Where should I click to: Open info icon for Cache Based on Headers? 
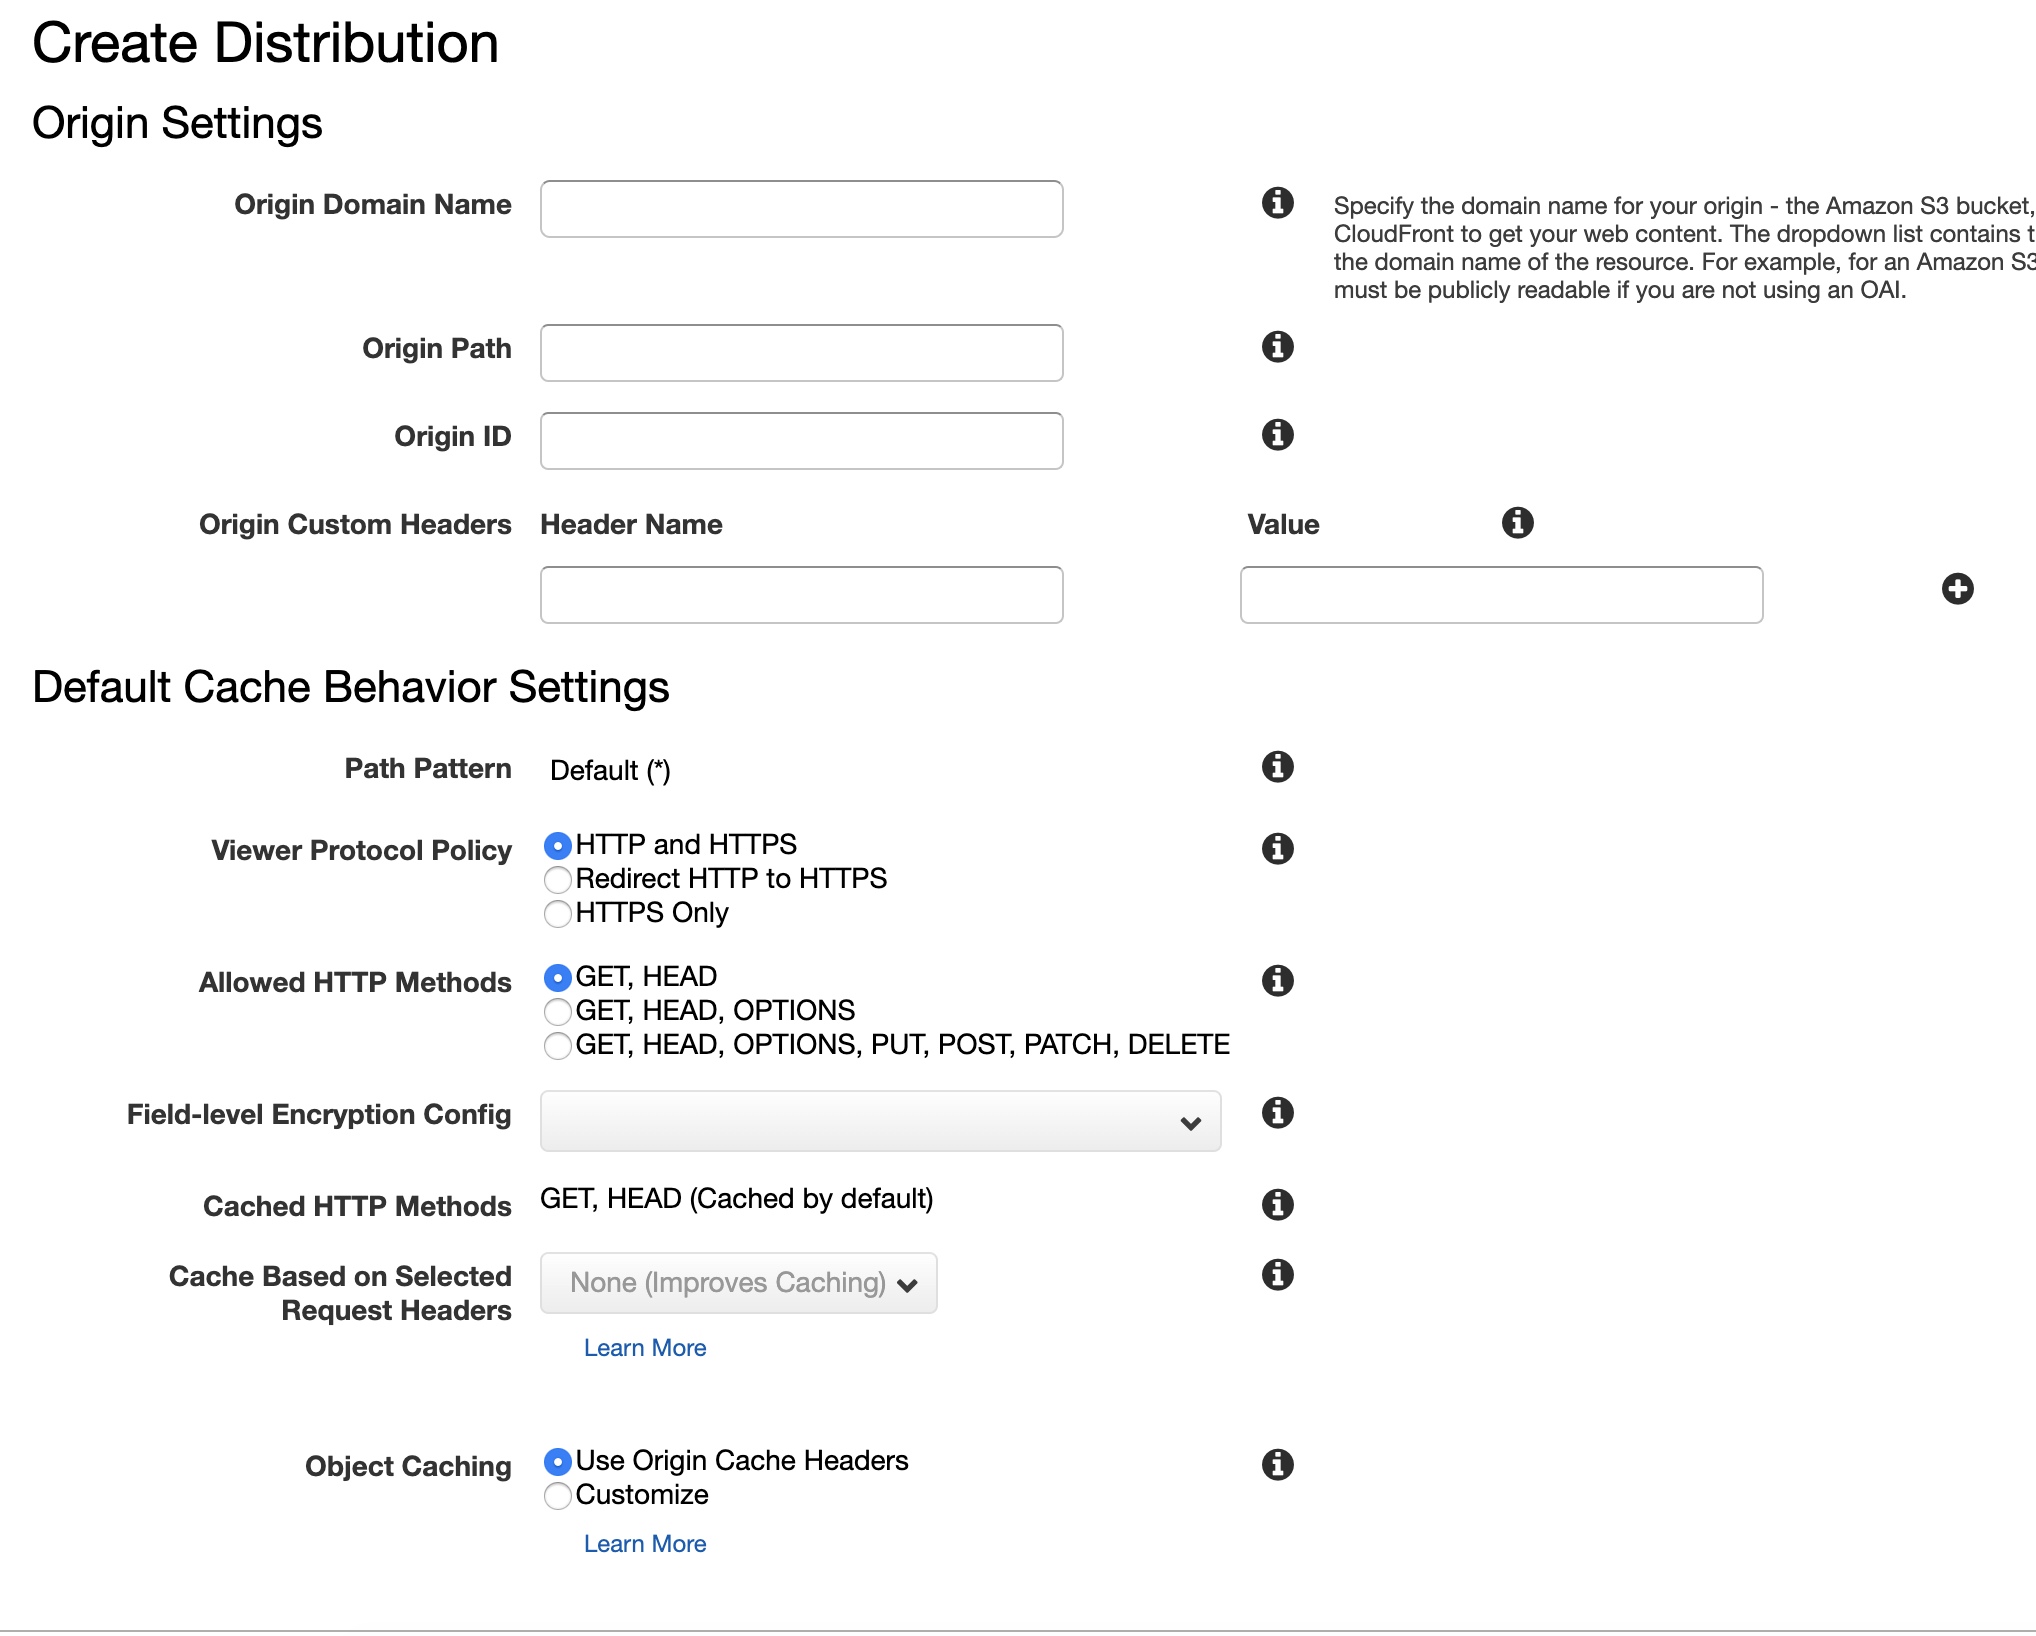[x=1277, y=1275]
